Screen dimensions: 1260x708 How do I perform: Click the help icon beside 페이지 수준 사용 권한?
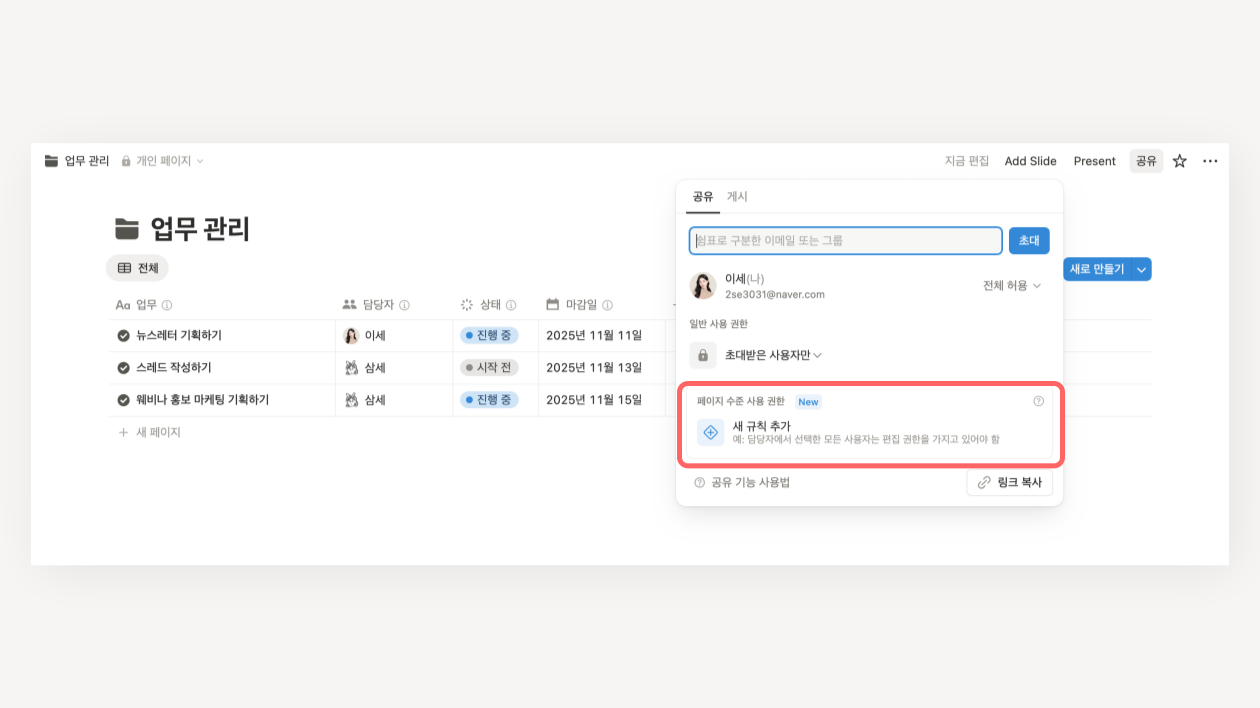tap(1038, 401)
